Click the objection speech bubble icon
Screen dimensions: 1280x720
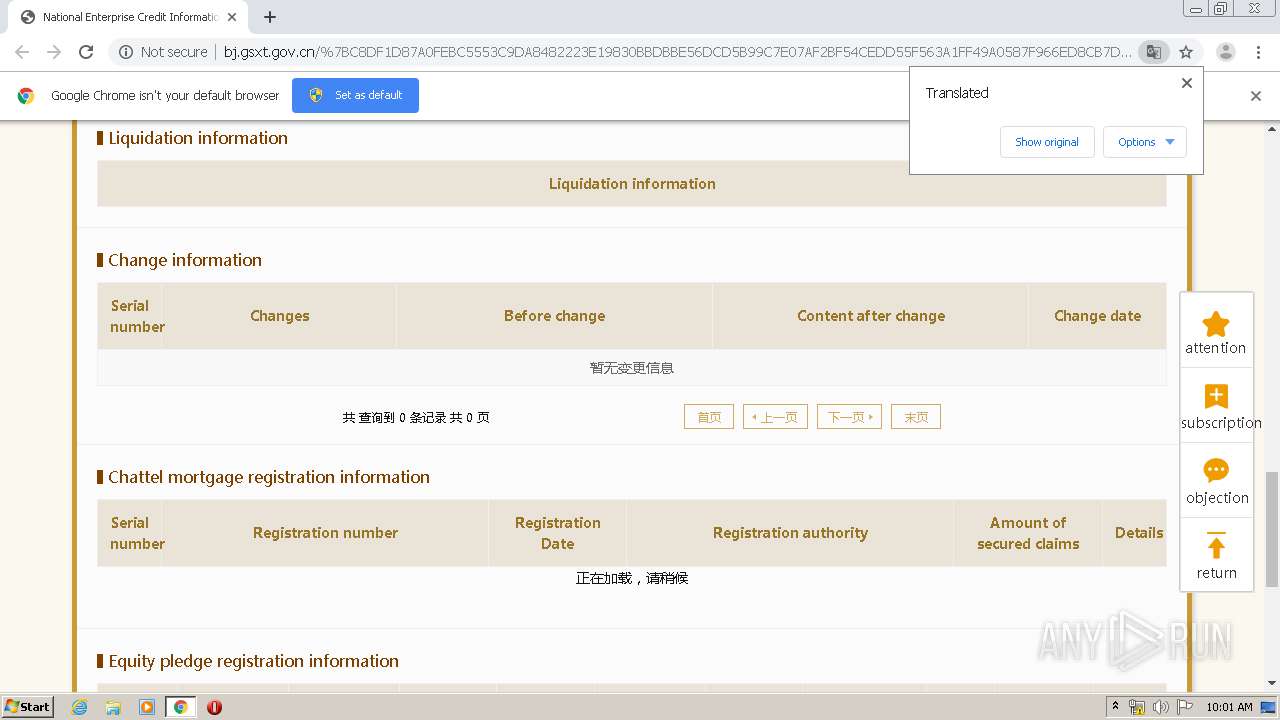(x=1216, y=470)
